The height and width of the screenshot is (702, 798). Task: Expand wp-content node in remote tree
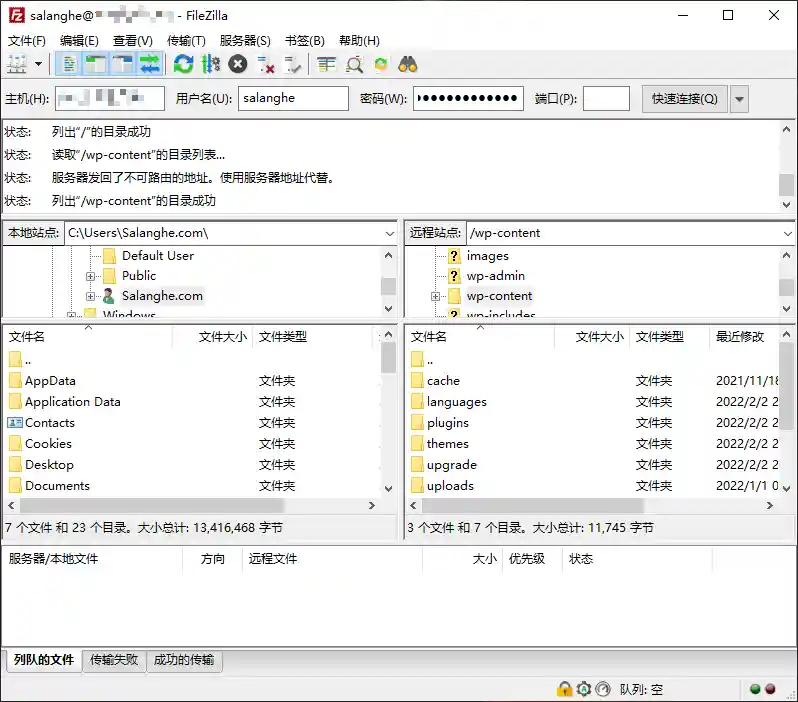pos(435,296)
